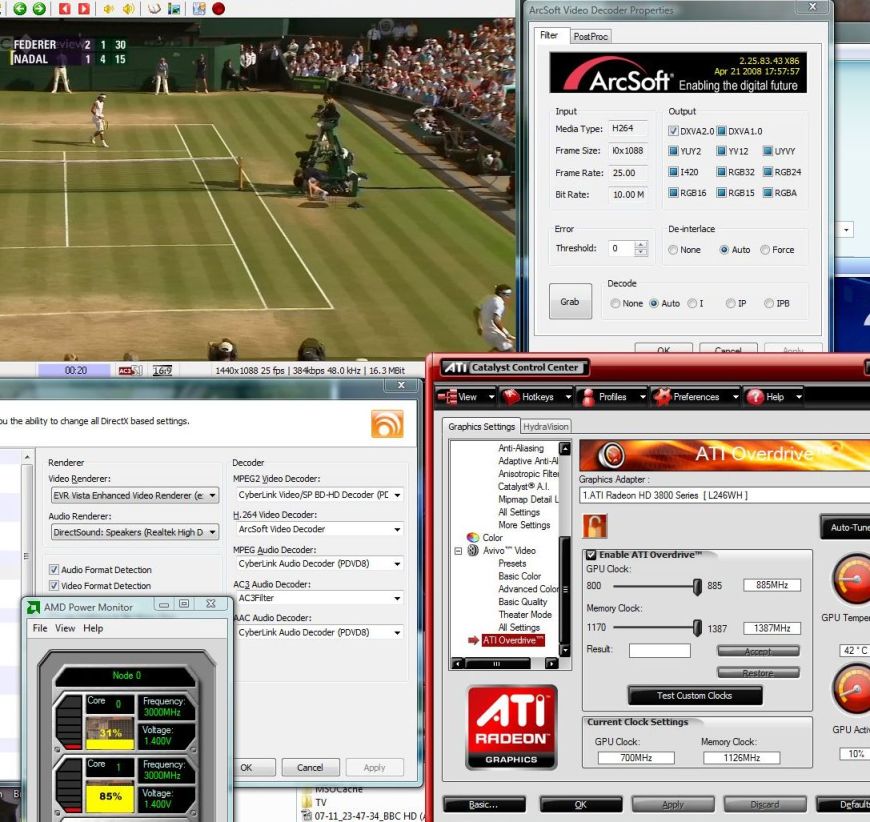Click the Threshold spinner up arrow

(x=641, y=245)
